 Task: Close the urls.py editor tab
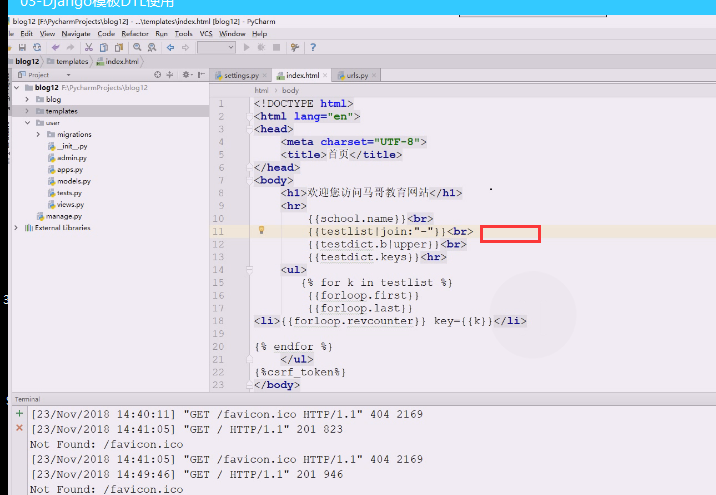374,75
